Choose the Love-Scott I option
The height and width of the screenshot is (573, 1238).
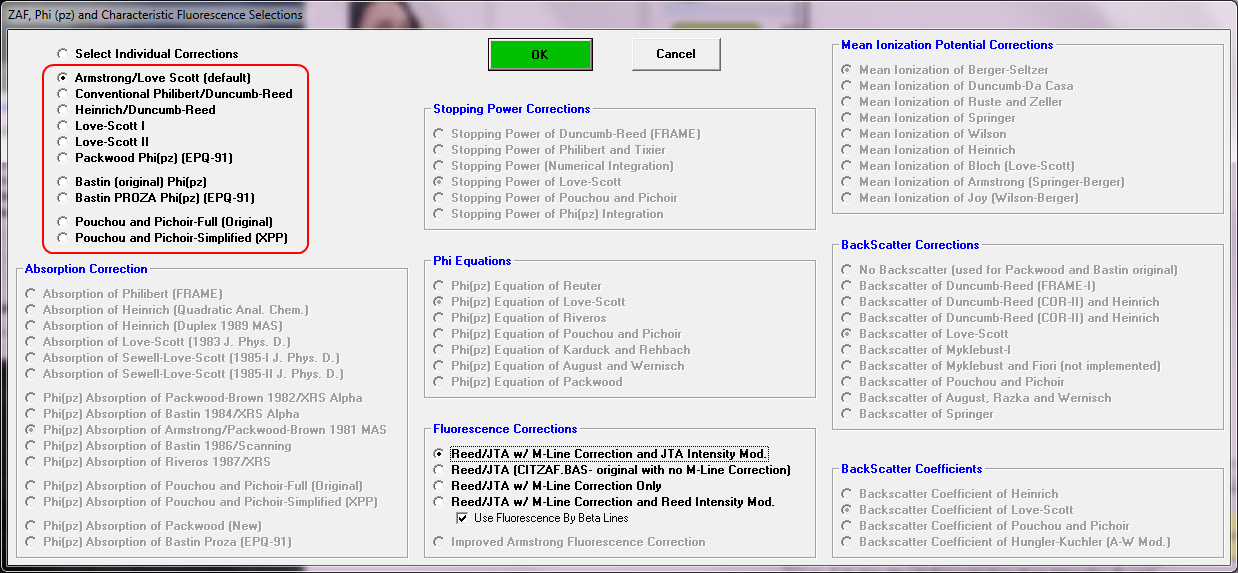tap(64, 126)
